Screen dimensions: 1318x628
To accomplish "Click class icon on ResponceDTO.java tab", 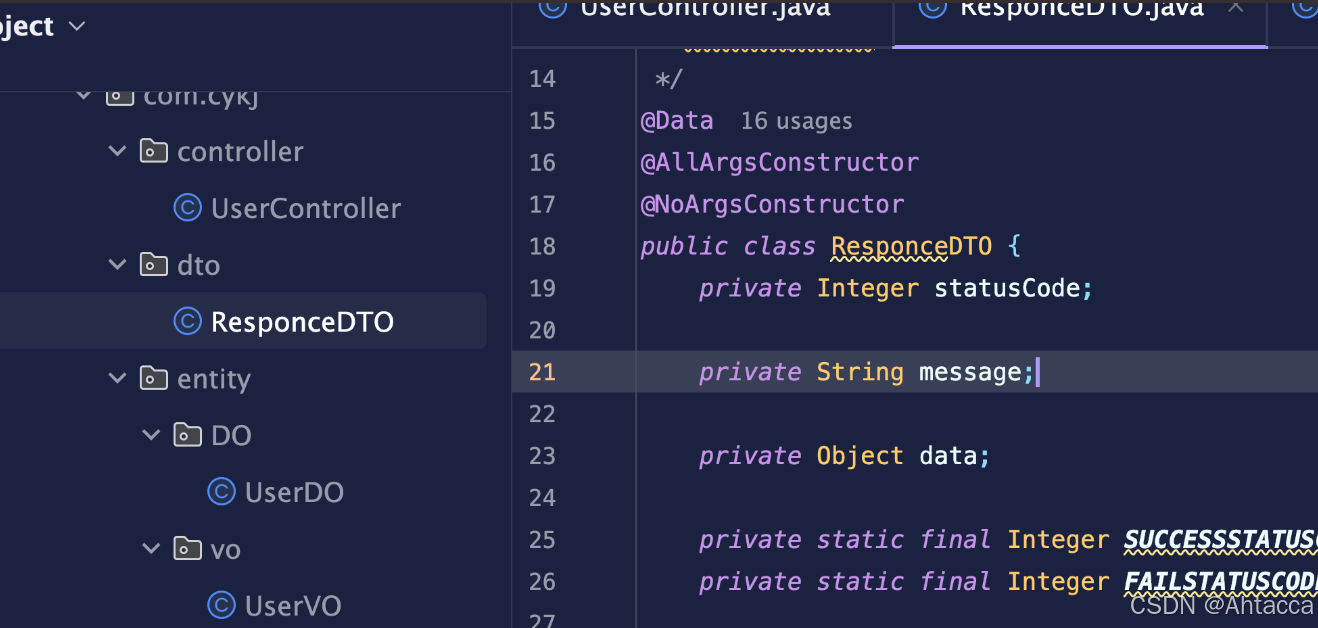I will (932, 8).
